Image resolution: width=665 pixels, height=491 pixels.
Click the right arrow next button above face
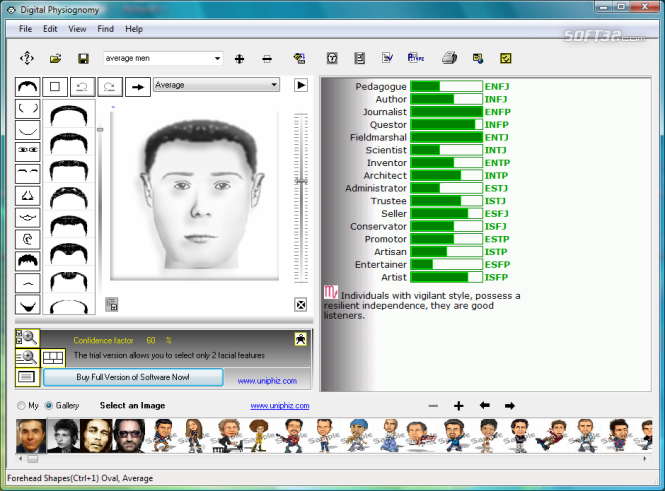click(138, 87)
